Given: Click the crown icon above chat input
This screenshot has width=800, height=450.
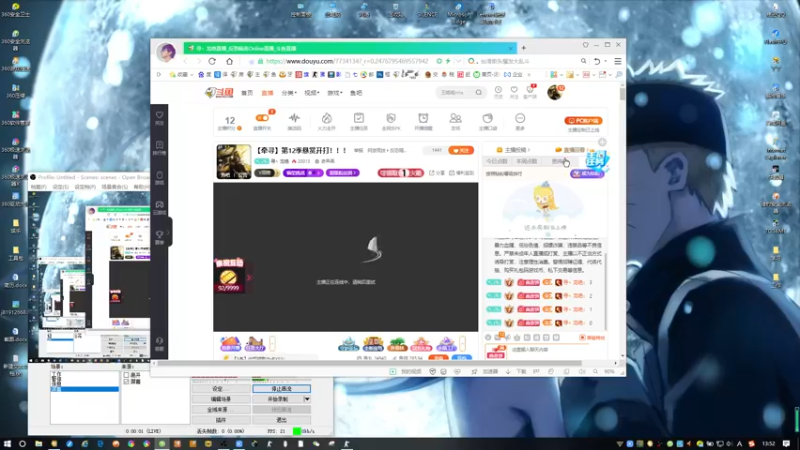Looking at the screenshot, I should [x=517, y=337].
